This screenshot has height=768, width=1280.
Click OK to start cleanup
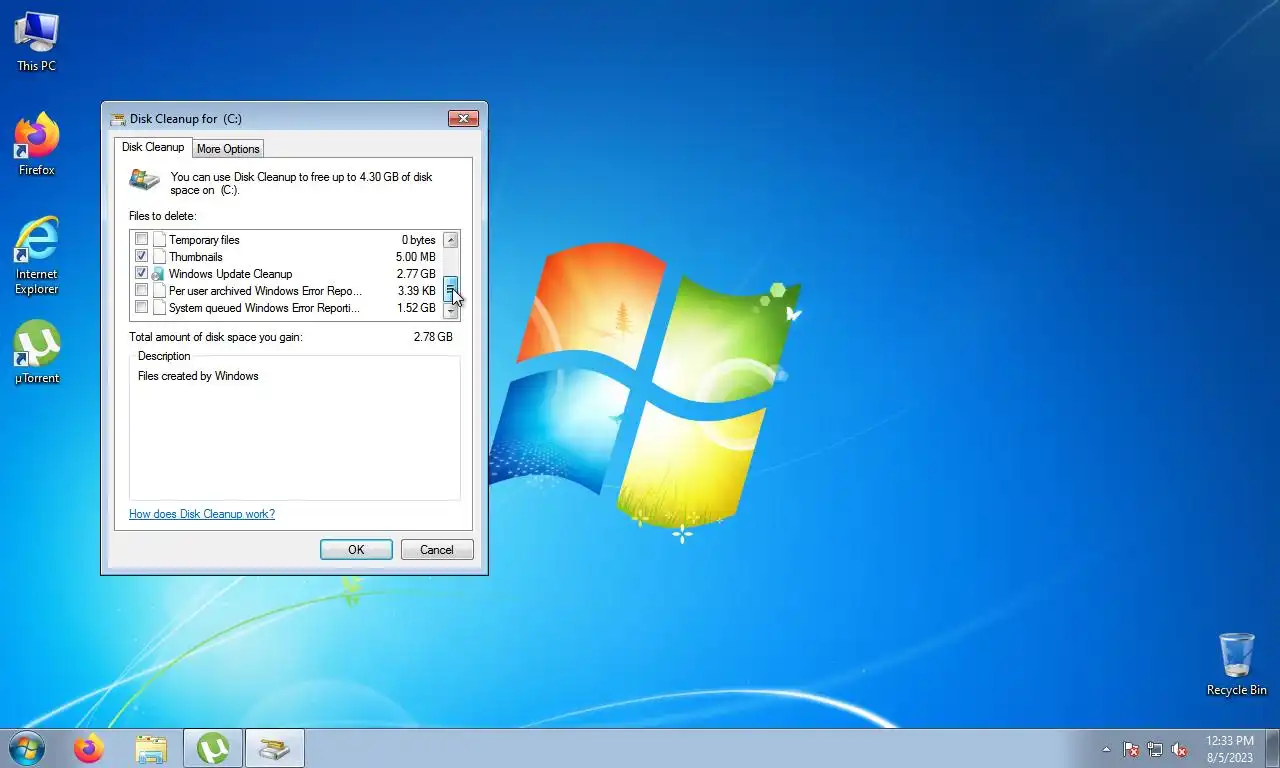pyautogui.click(x=356, y=550)
